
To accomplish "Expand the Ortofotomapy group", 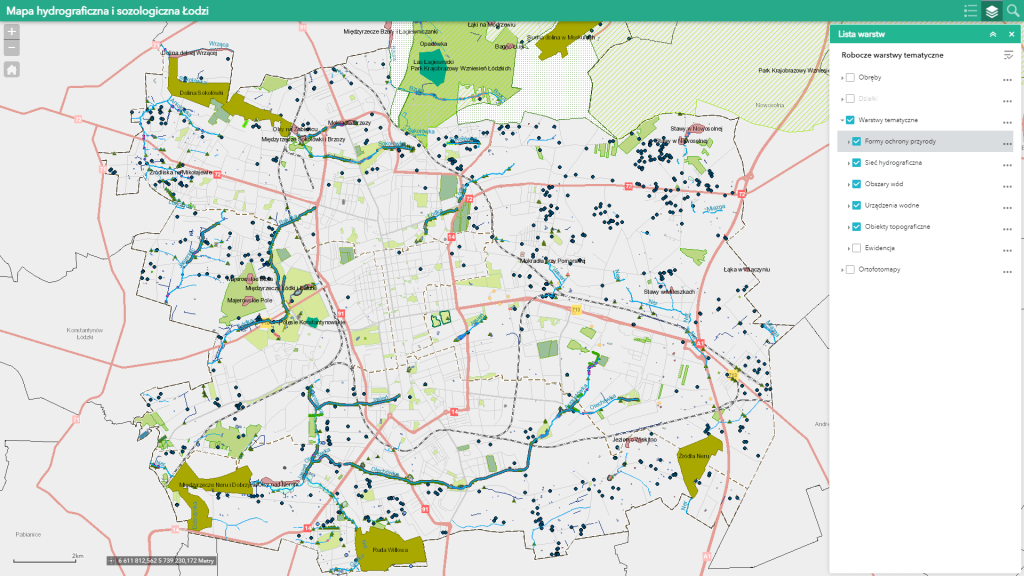I will pos(841,269).
